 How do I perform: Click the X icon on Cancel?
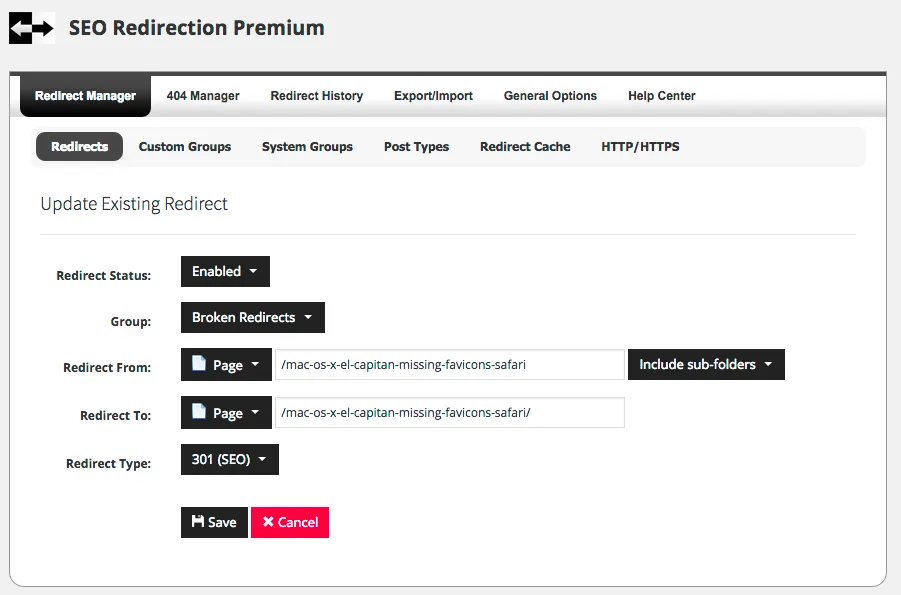[267, 522]
